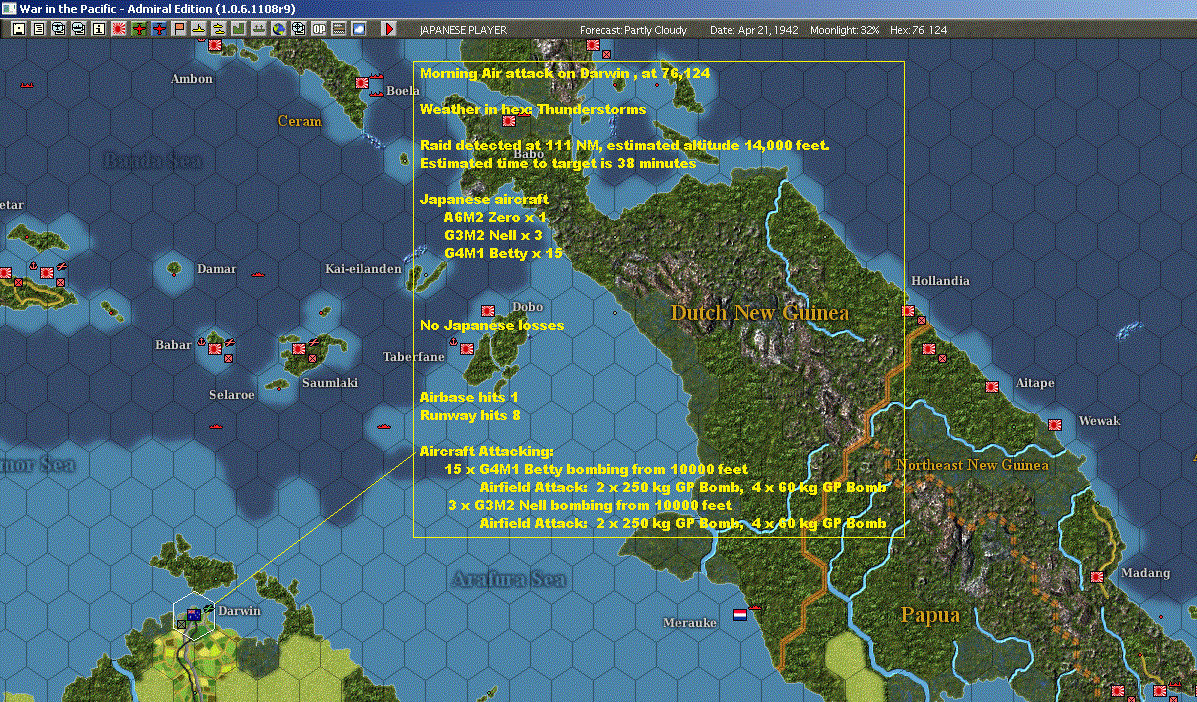
Task: Click the information 'i' toolbar icon
Action: tap(98, 29)
